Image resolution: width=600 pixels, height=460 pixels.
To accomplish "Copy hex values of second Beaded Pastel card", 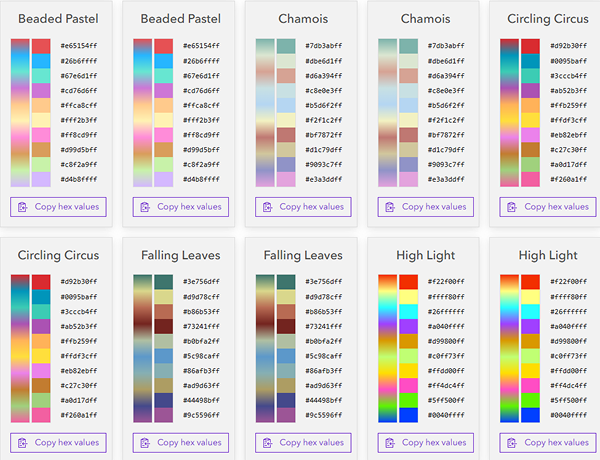I will click(181, 207).
